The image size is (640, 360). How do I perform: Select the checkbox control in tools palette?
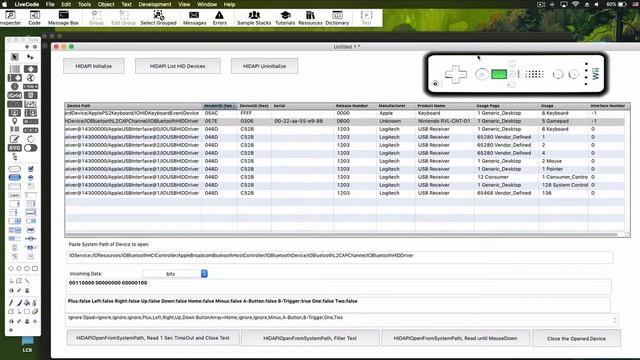[x=31, y=169]
